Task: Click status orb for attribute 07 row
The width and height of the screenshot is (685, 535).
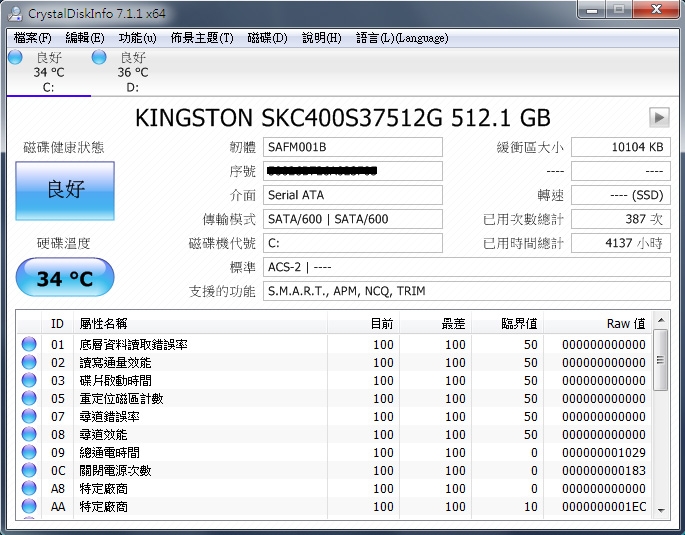Action: (29, 416)
